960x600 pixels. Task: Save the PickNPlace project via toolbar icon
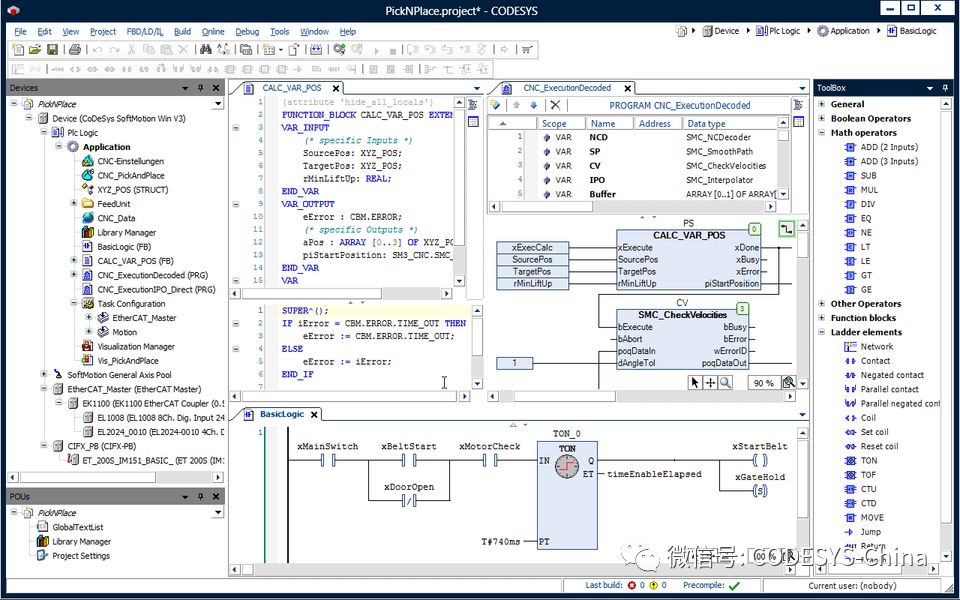click(x=54, y=48)
